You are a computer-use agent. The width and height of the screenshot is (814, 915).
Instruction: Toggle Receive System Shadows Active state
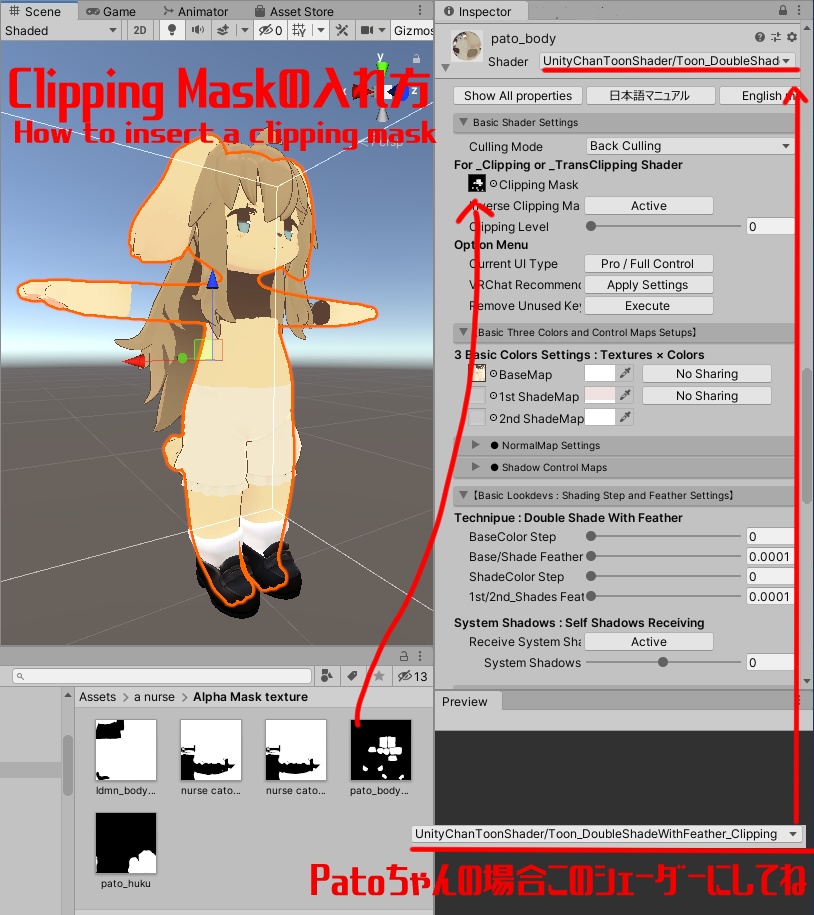[648, 641]
